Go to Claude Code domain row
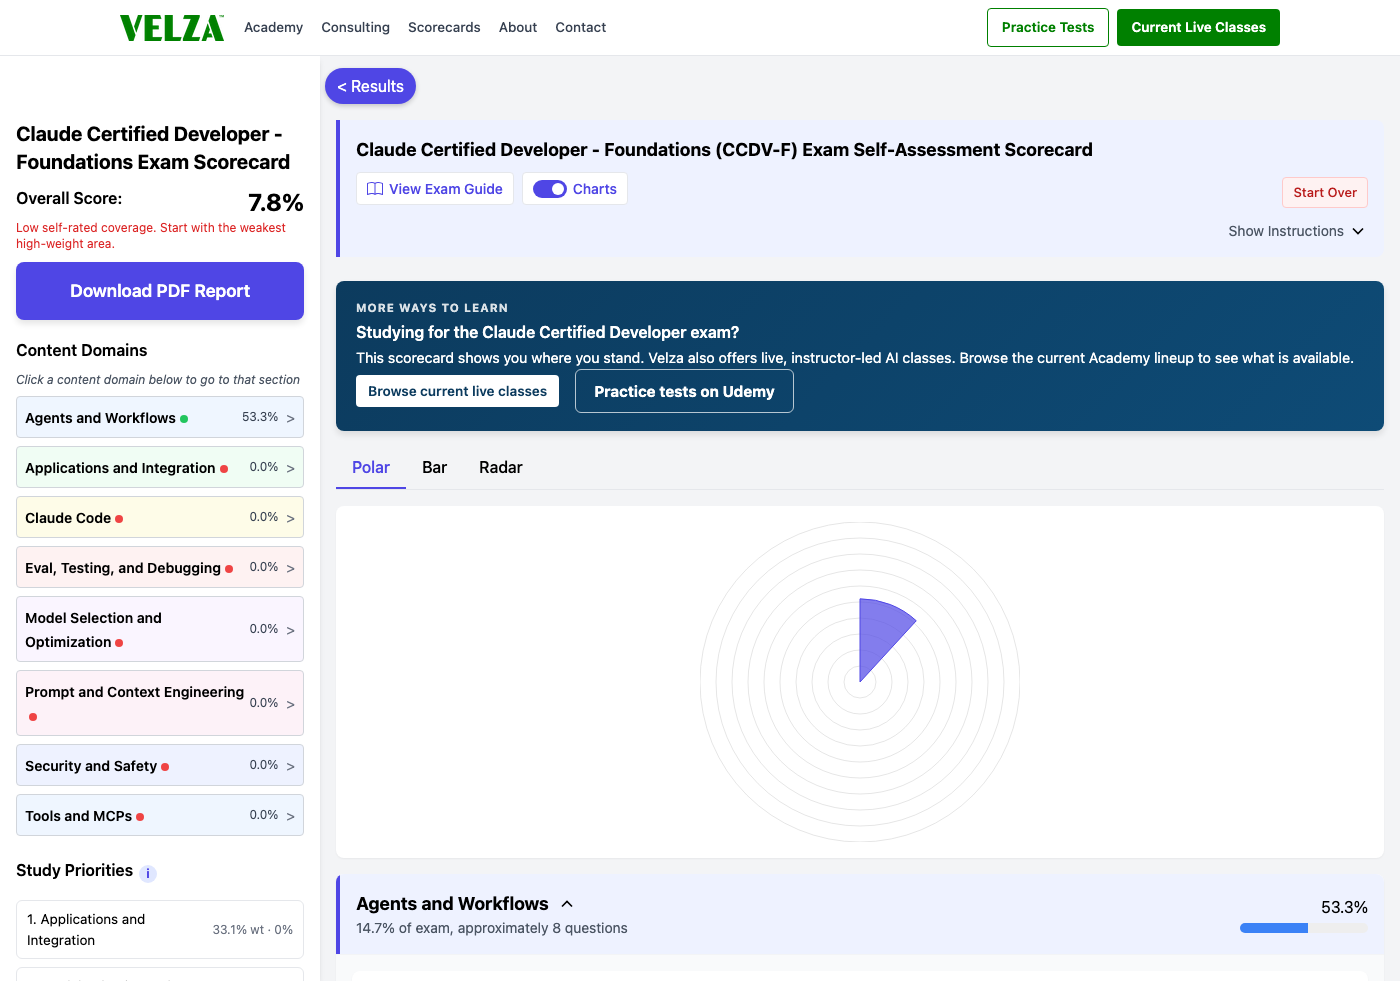The width and height of the screenshot is (1400, 981). [160, 518]
